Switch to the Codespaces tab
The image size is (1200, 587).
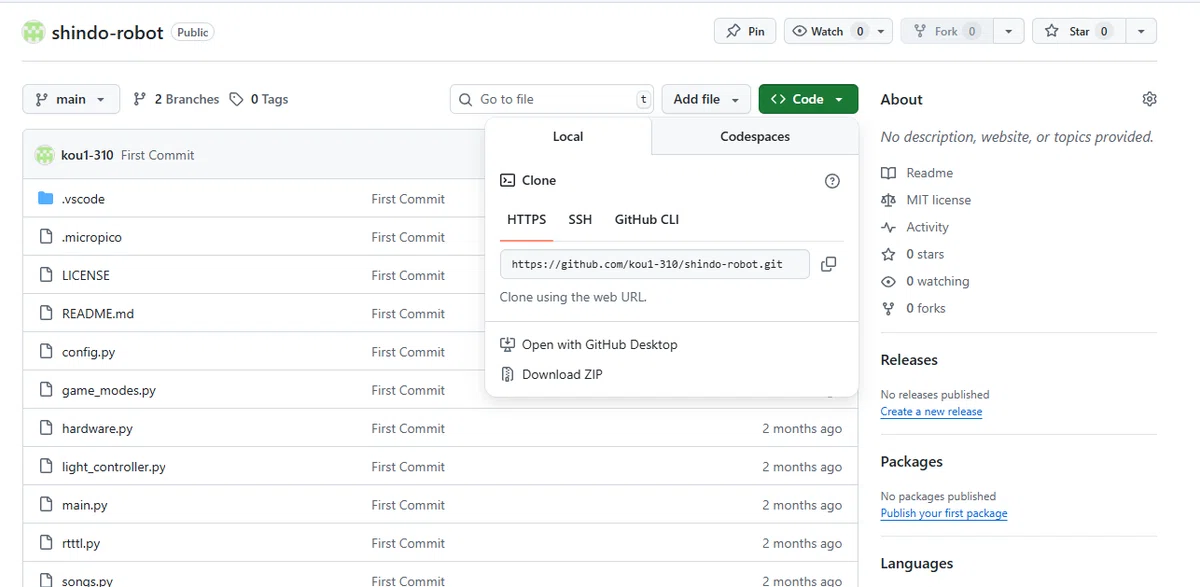[x=755, y=136]
